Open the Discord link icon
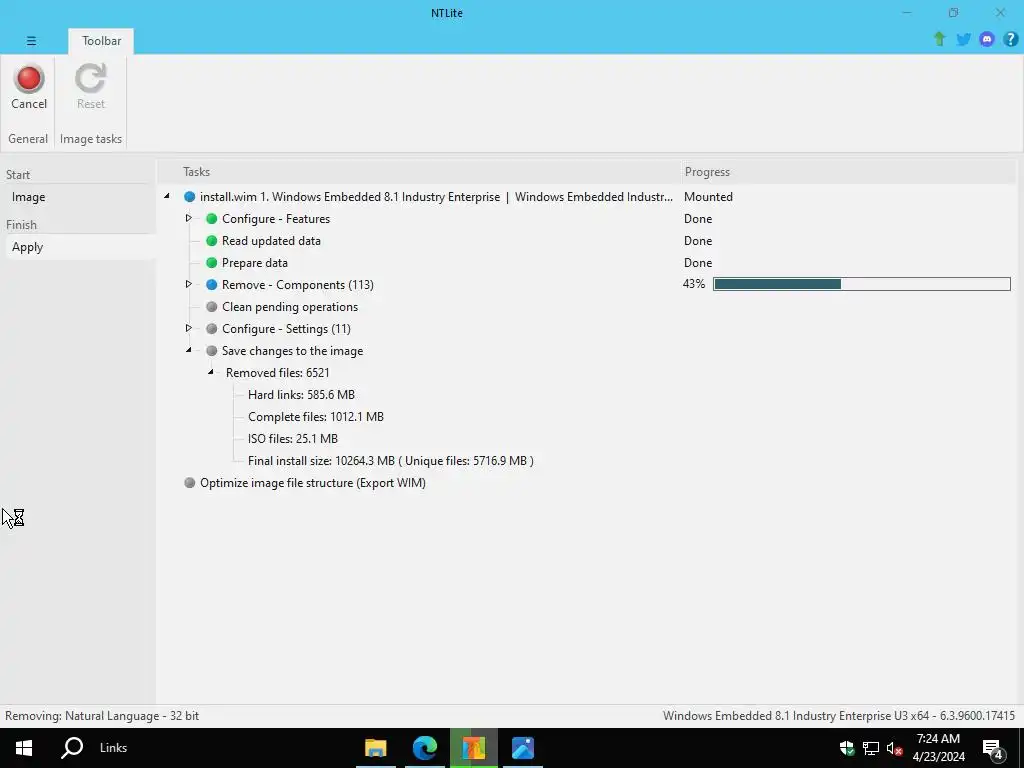Screen dimensions: 1024x768 (987, 39)
